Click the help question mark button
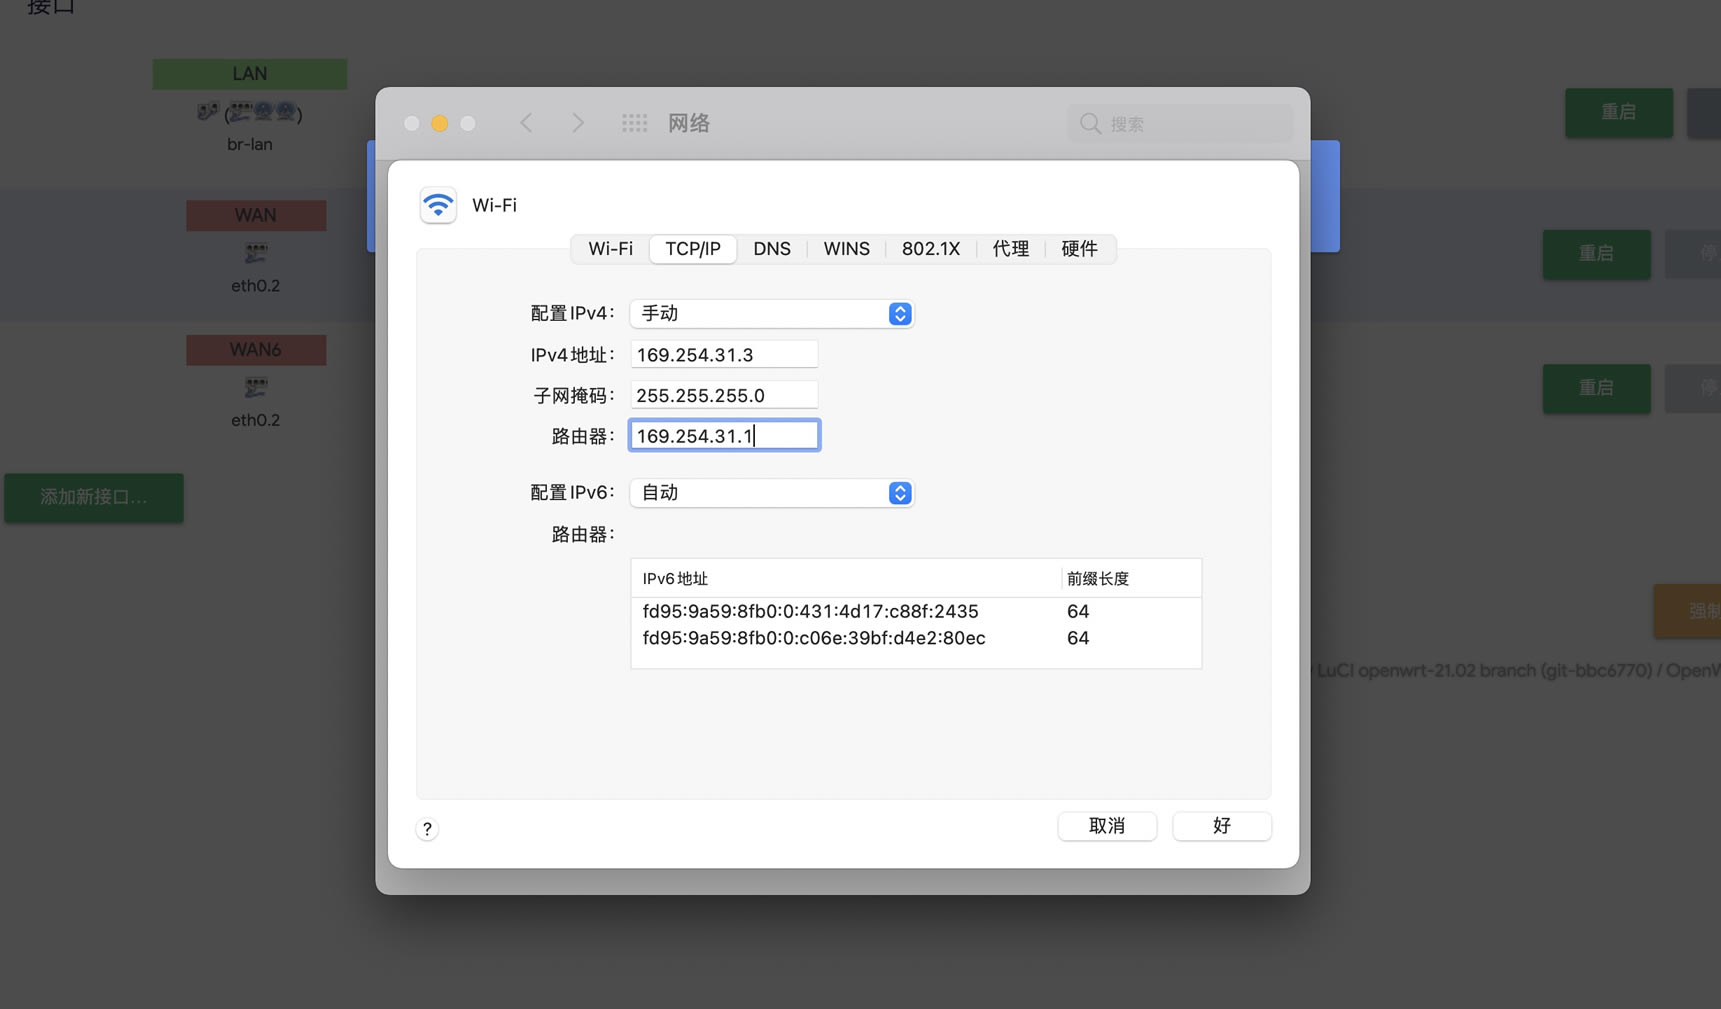This screenshot has height=1009, width=1721. [427, 829]
